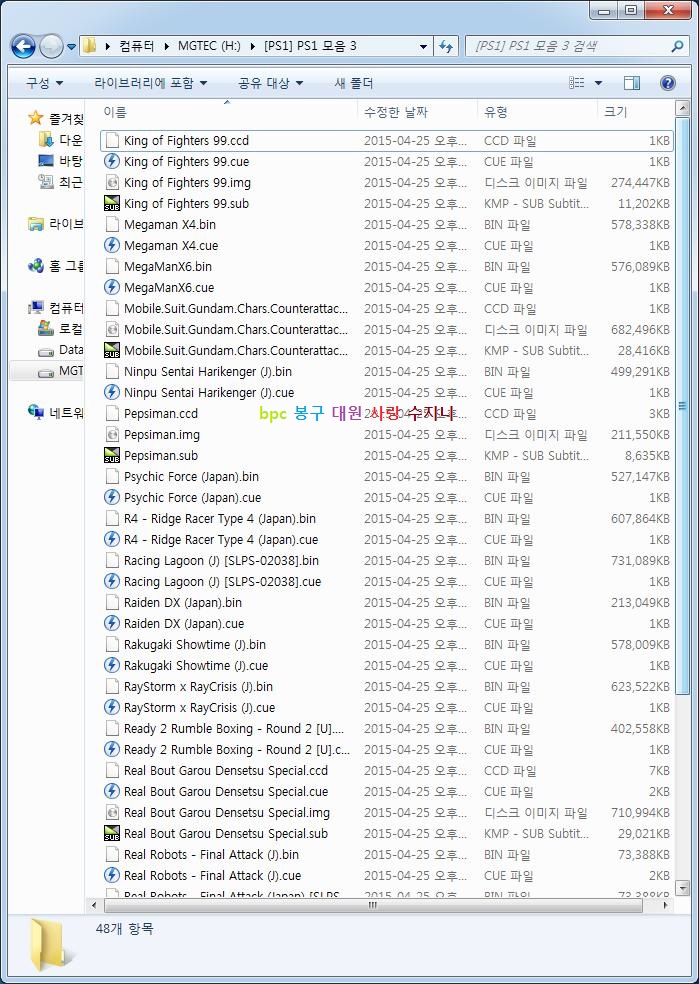
Task: Click the Pepsiman.img disc image icon
Action: 112,434
